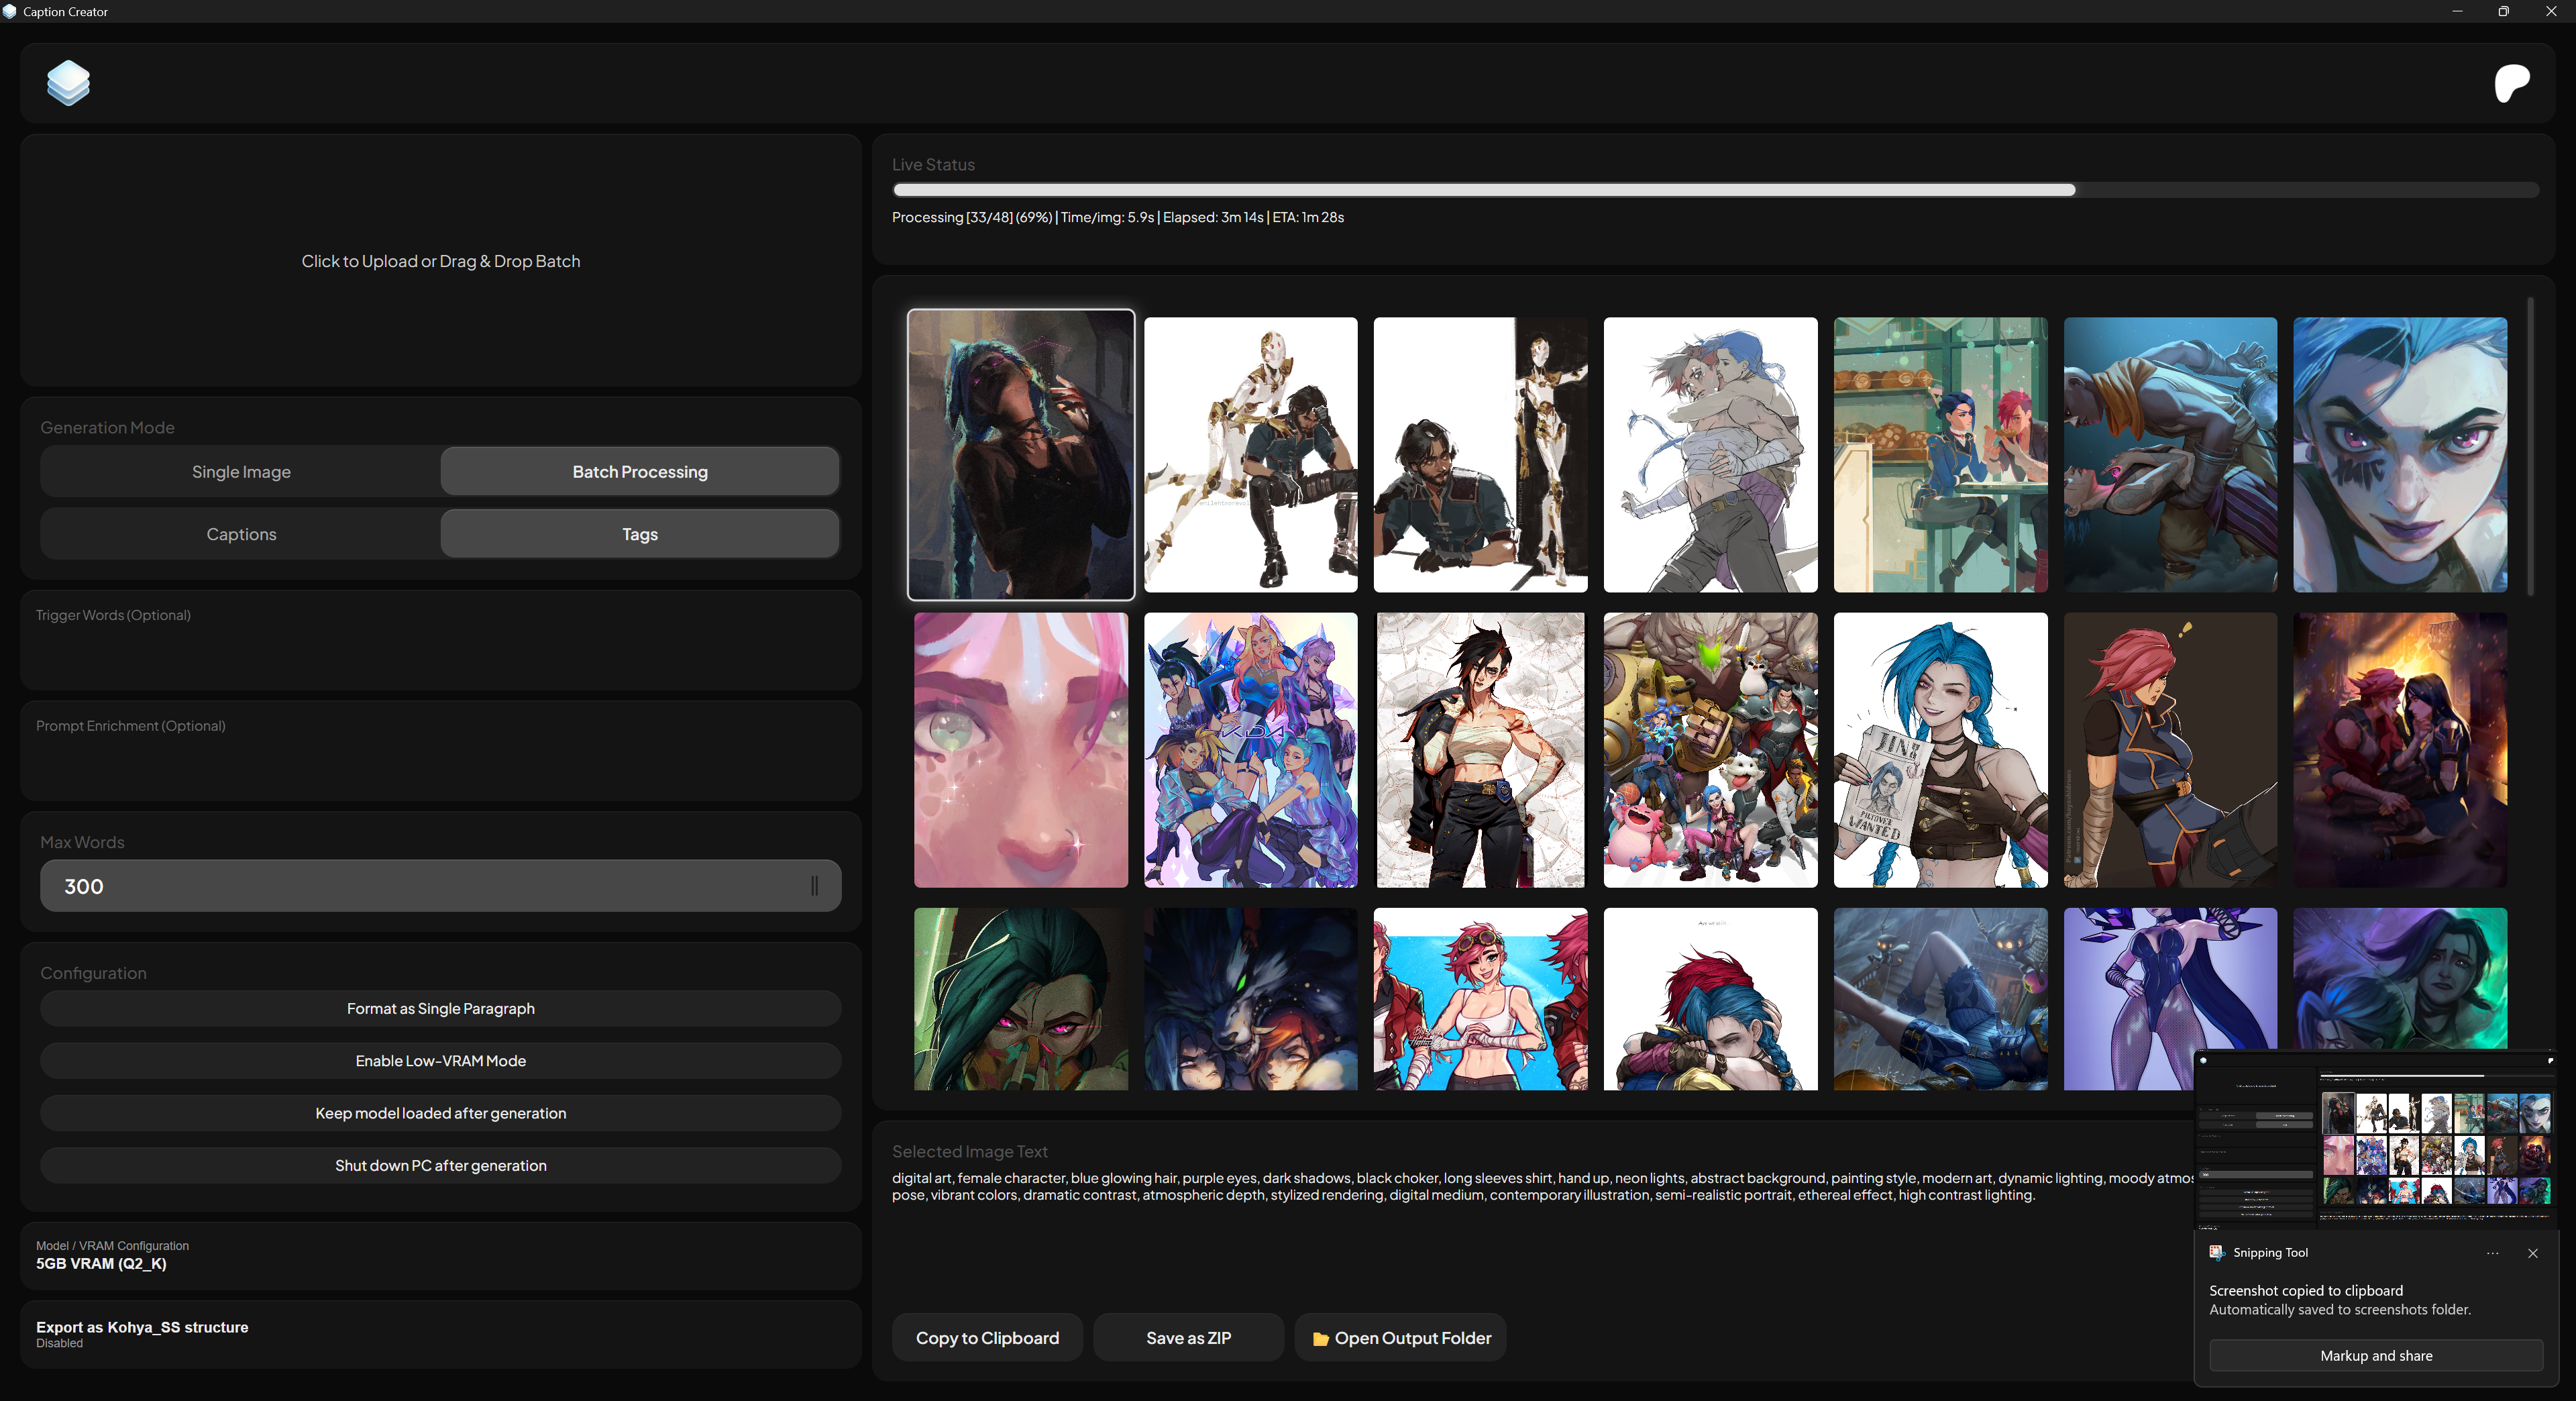Click Caption Creator title bar app icon
Viewport: 2576px width, 1401px height.
coord(10,11)
